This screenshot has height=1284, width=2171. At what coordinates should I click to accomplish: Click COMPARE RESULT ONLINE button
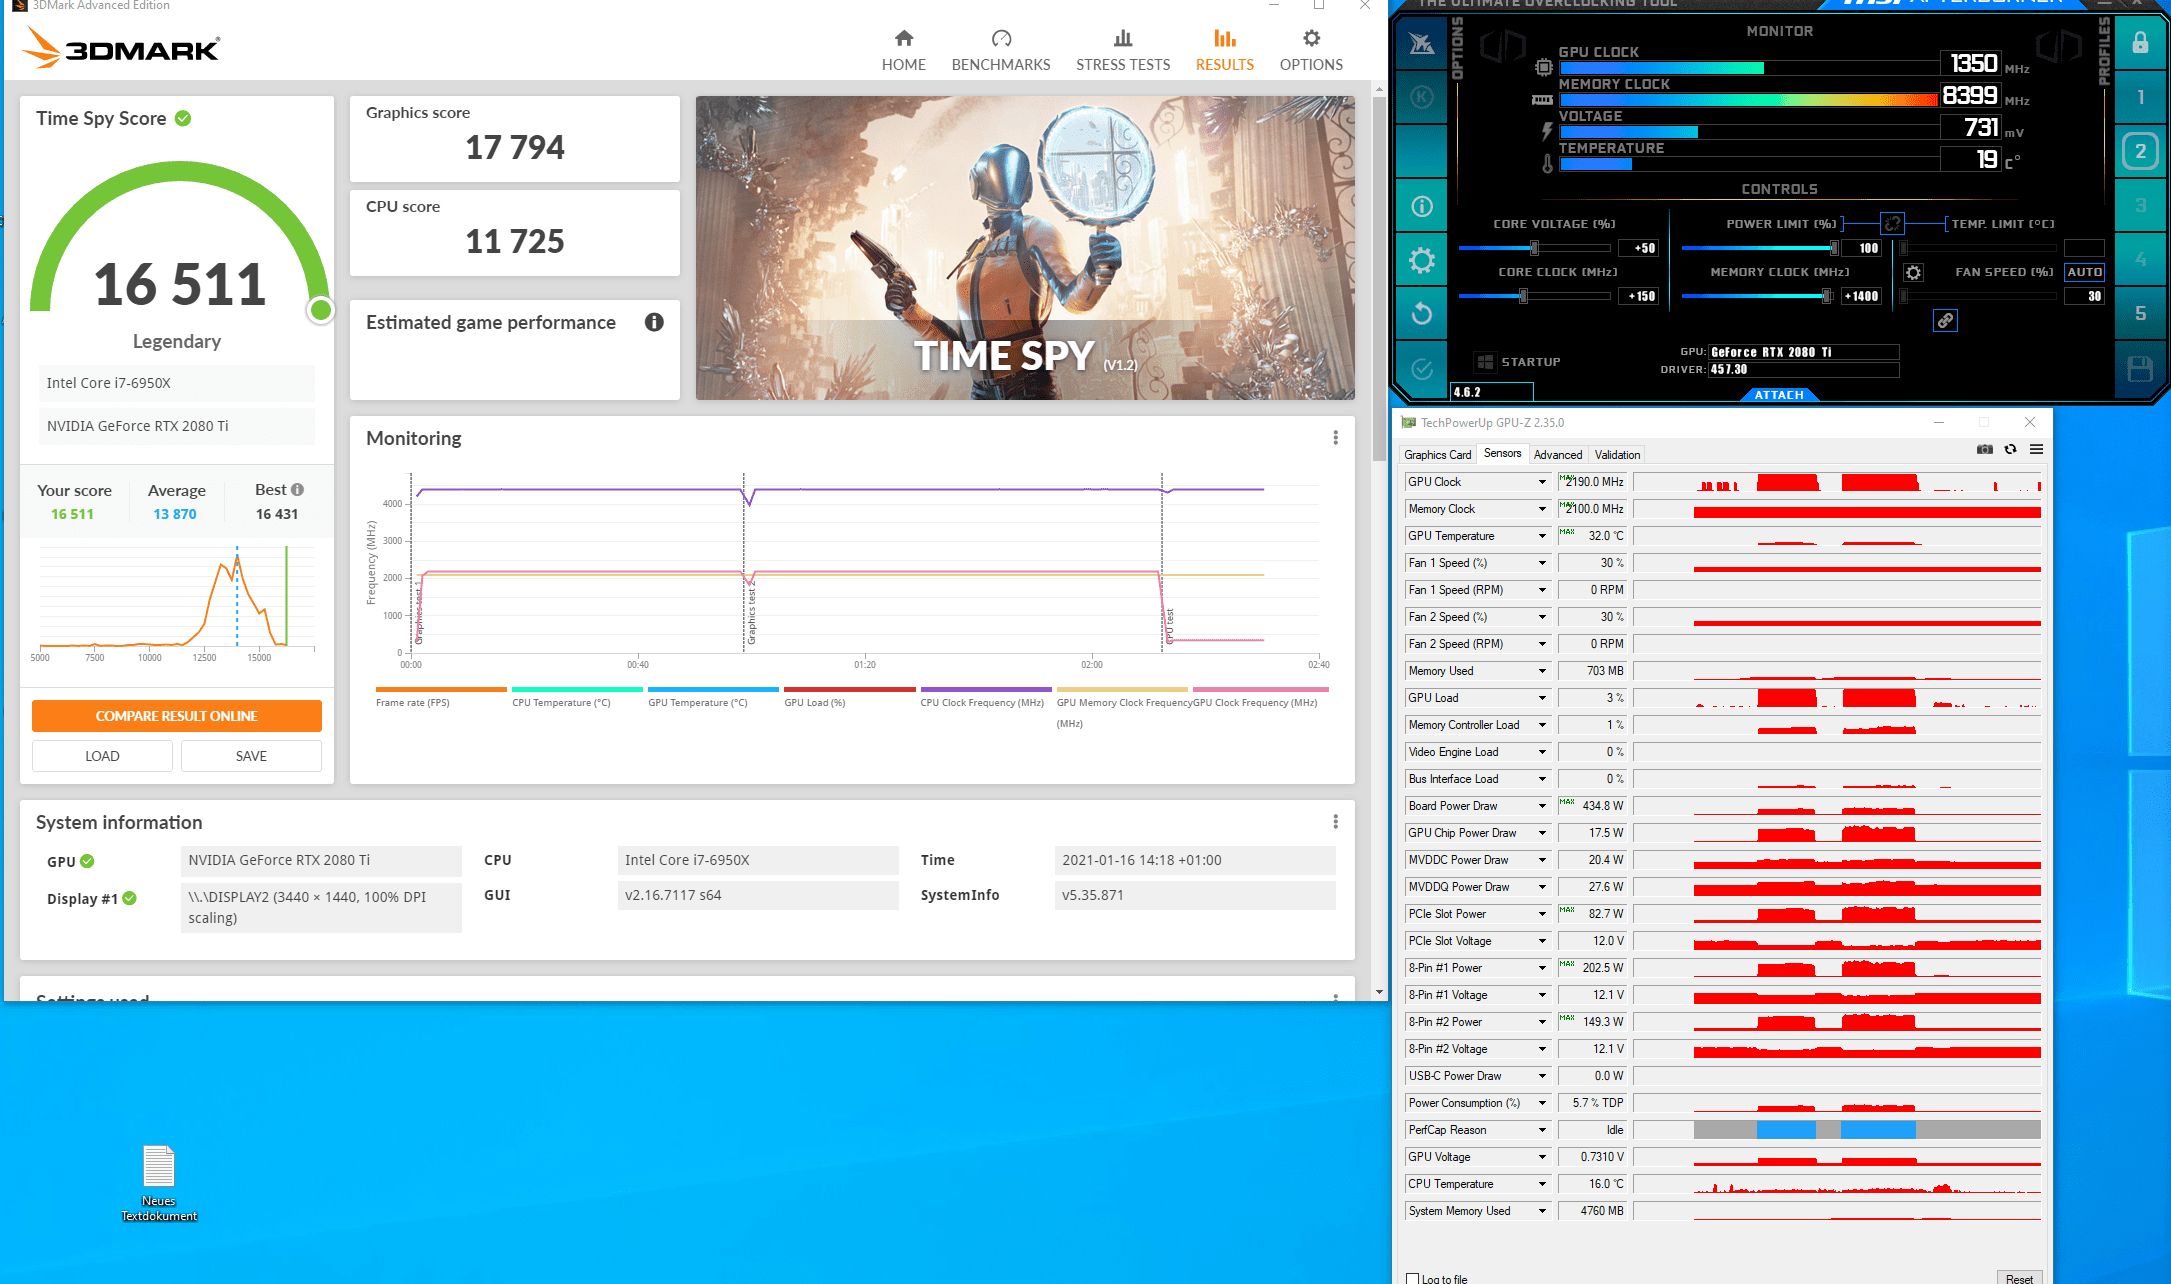pyautogui.click(x=177, y=716)
